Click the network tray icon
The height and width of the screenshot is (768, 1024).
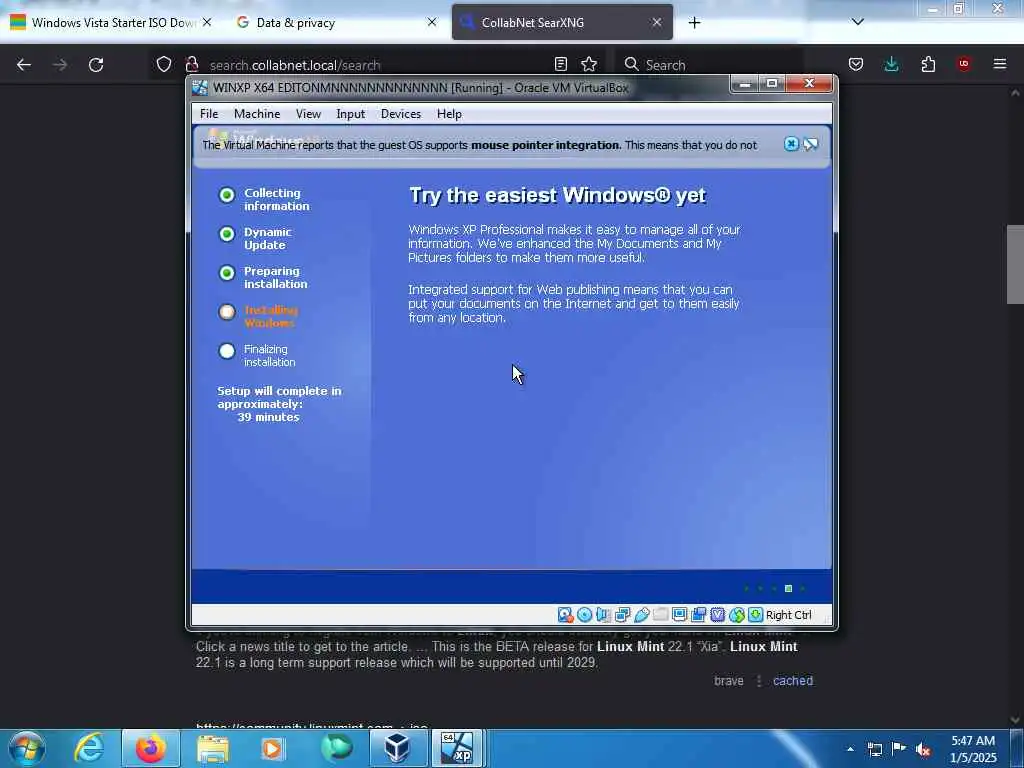click(x=875, y=749)
